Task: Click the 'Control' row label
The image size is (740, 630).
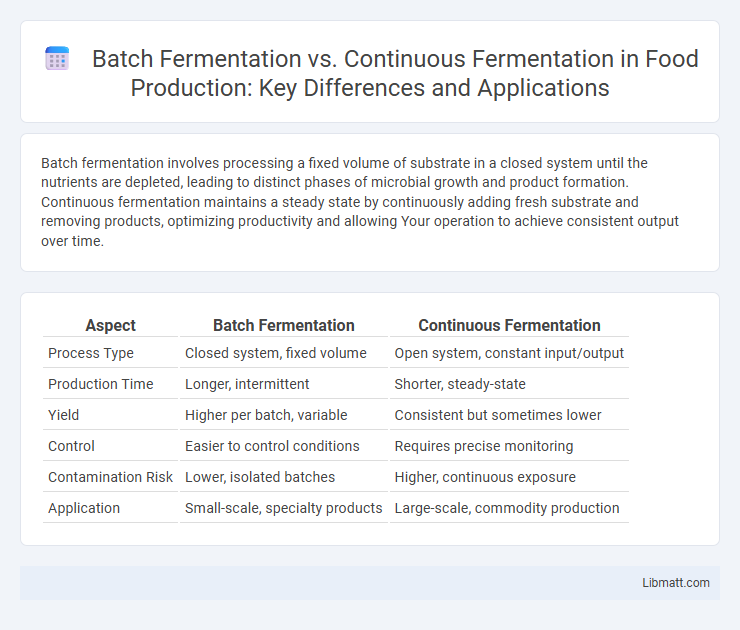Action: 71,446
